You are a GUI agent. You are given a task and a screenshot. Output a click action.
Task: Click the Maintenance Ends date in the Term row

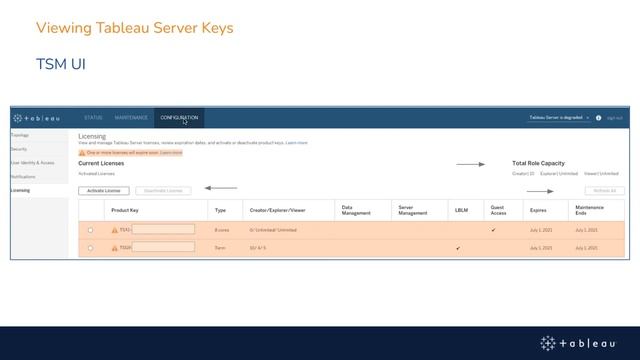coord(587,248)
